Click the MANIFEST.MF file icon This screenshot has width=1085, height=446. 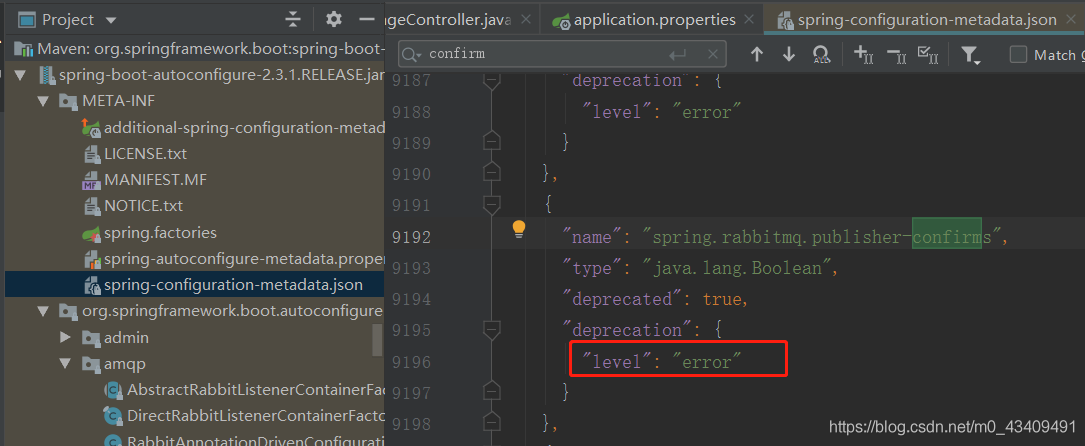click(x=91, y=180)
